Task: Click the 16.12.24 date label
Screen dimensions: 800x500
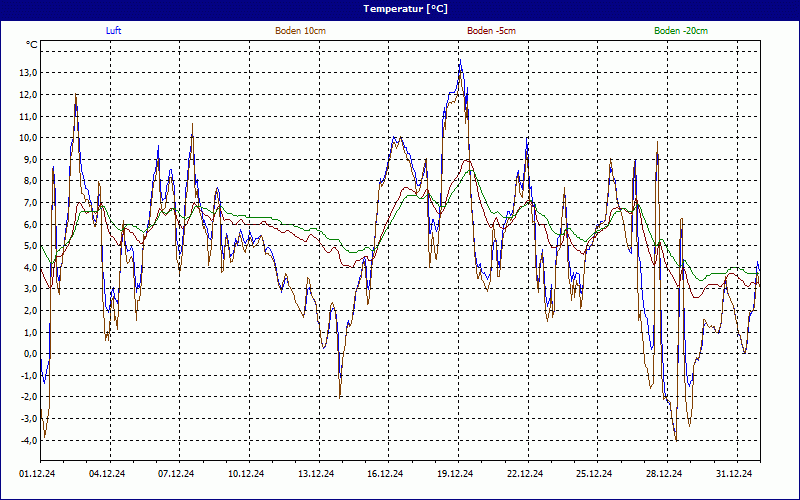Action: point(385,474)
